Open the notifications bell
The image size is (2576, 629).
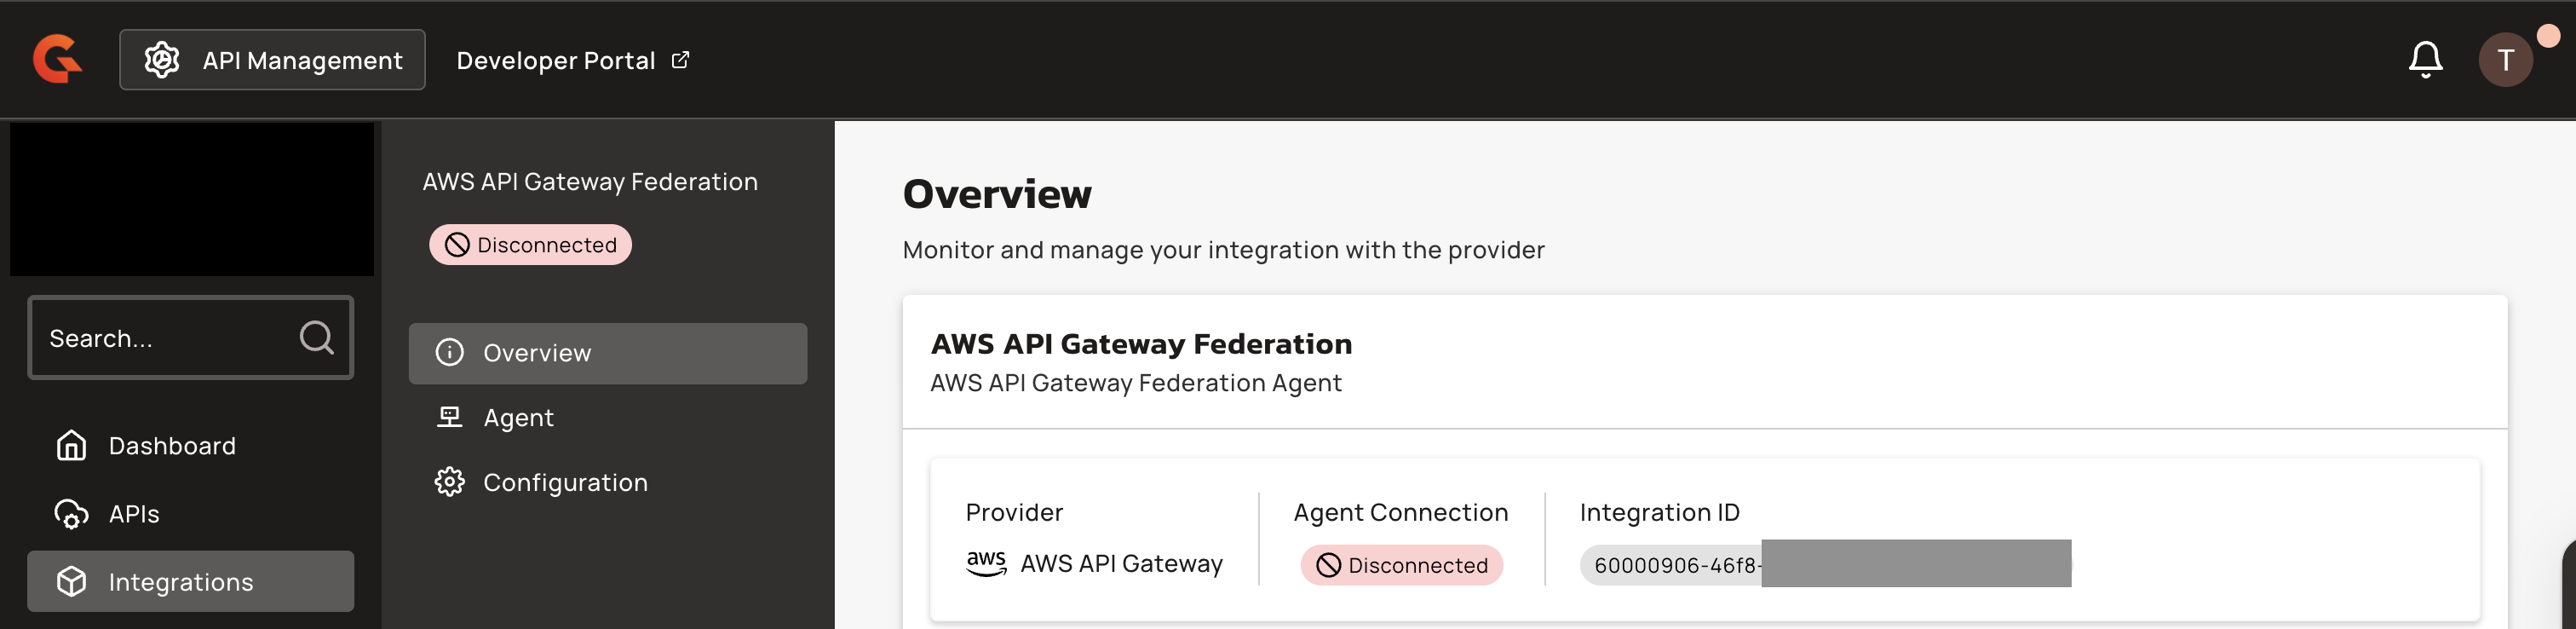(x=2424, y=60)
